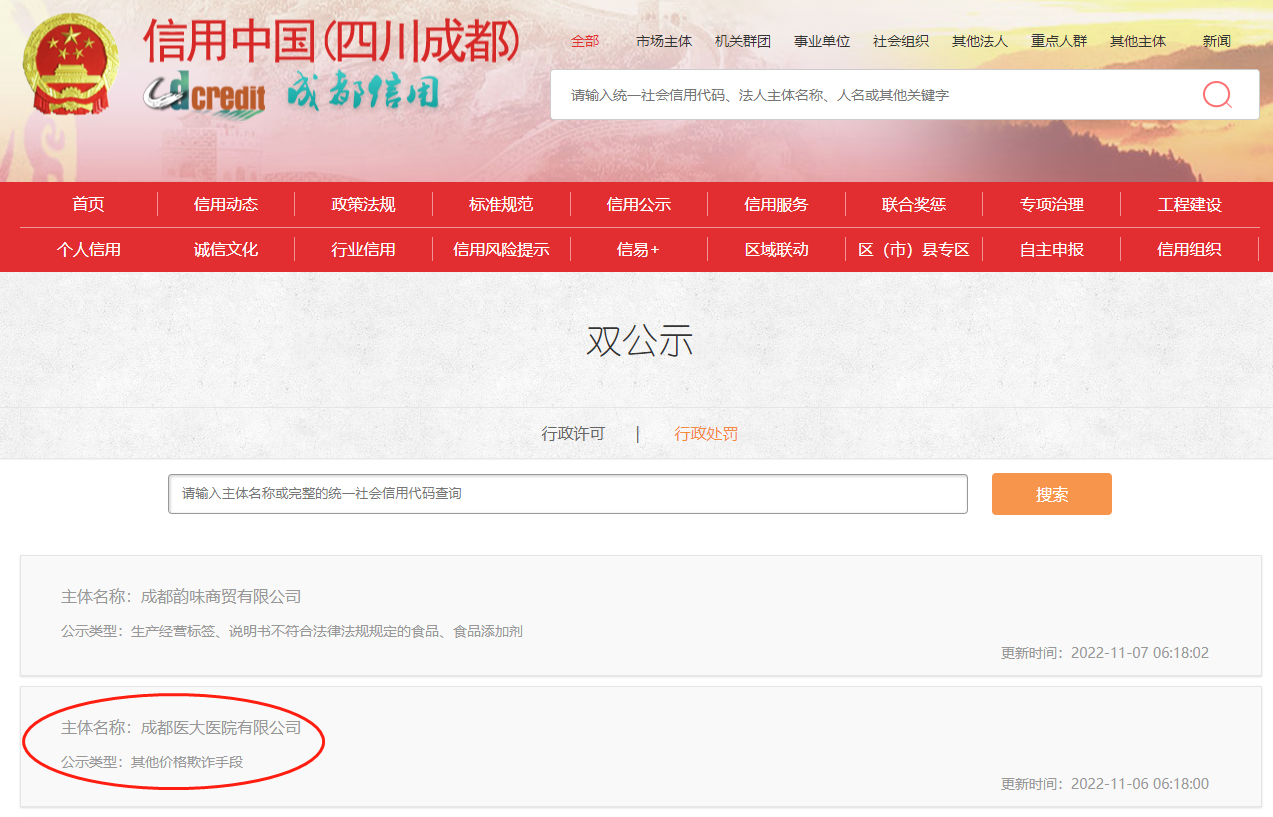Switch to the 行政许可 tab
Viewport: 1273px width, 817px height.
[x=573, y=434]
